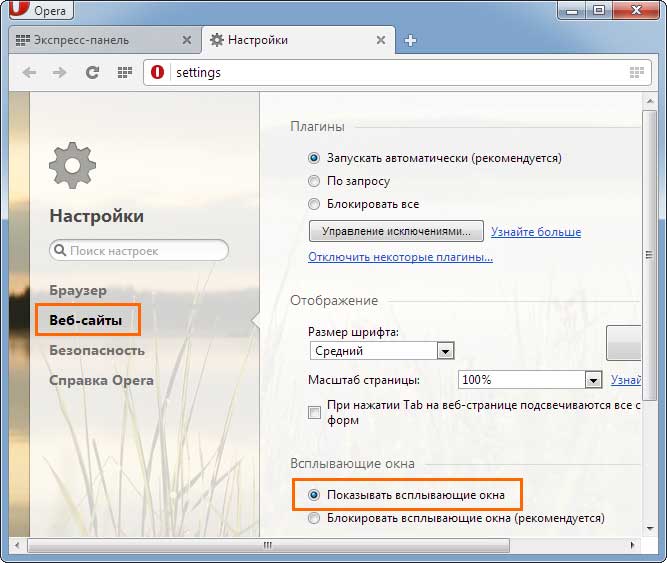Go back with the back arrow

[x=29, y=72]
